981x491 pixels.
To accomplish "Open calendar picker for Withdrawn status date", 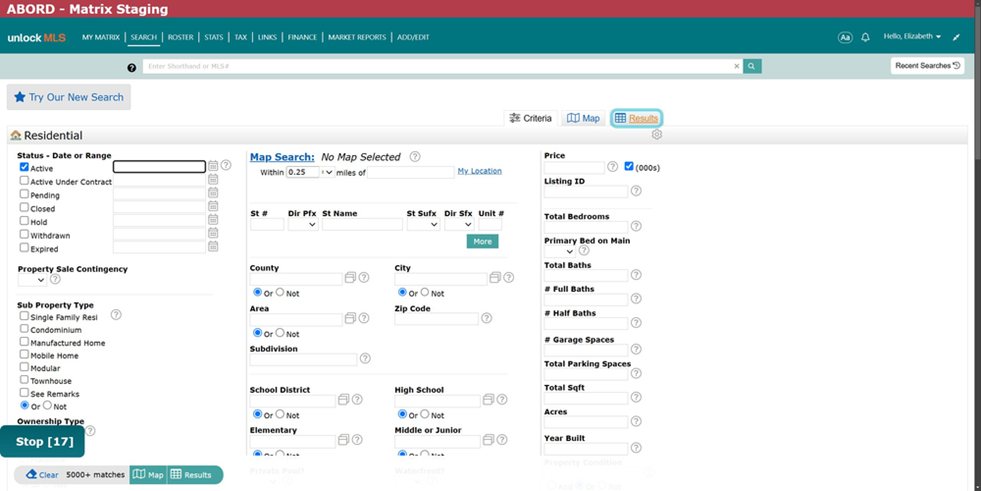I will (213, 233).
